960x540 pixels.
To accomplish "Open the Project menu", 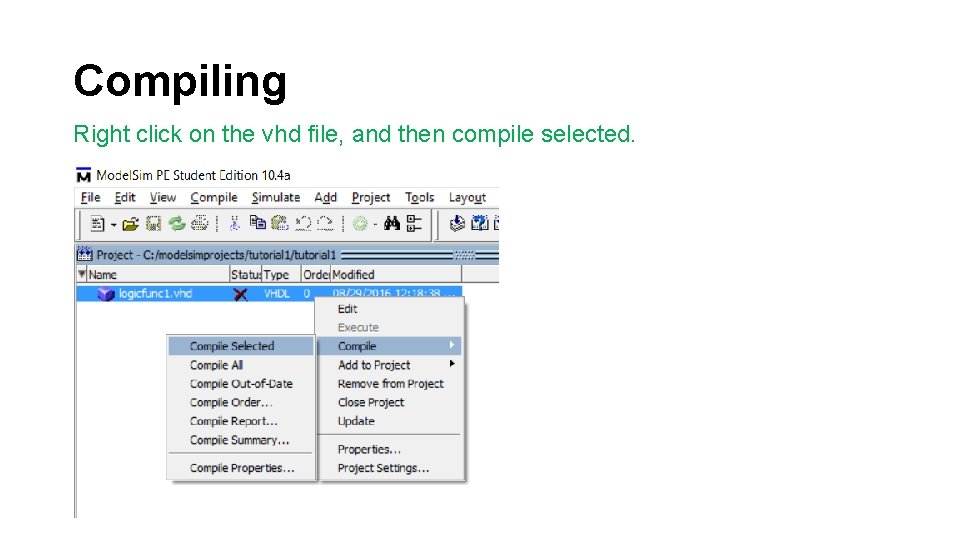I will 371,198.
